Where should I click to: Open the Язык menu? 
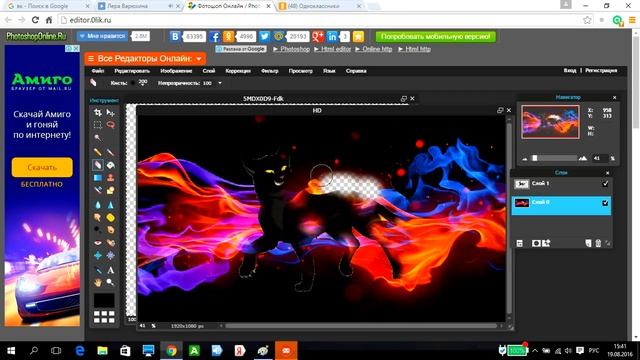pyautogui.click(x=329, y=71)
